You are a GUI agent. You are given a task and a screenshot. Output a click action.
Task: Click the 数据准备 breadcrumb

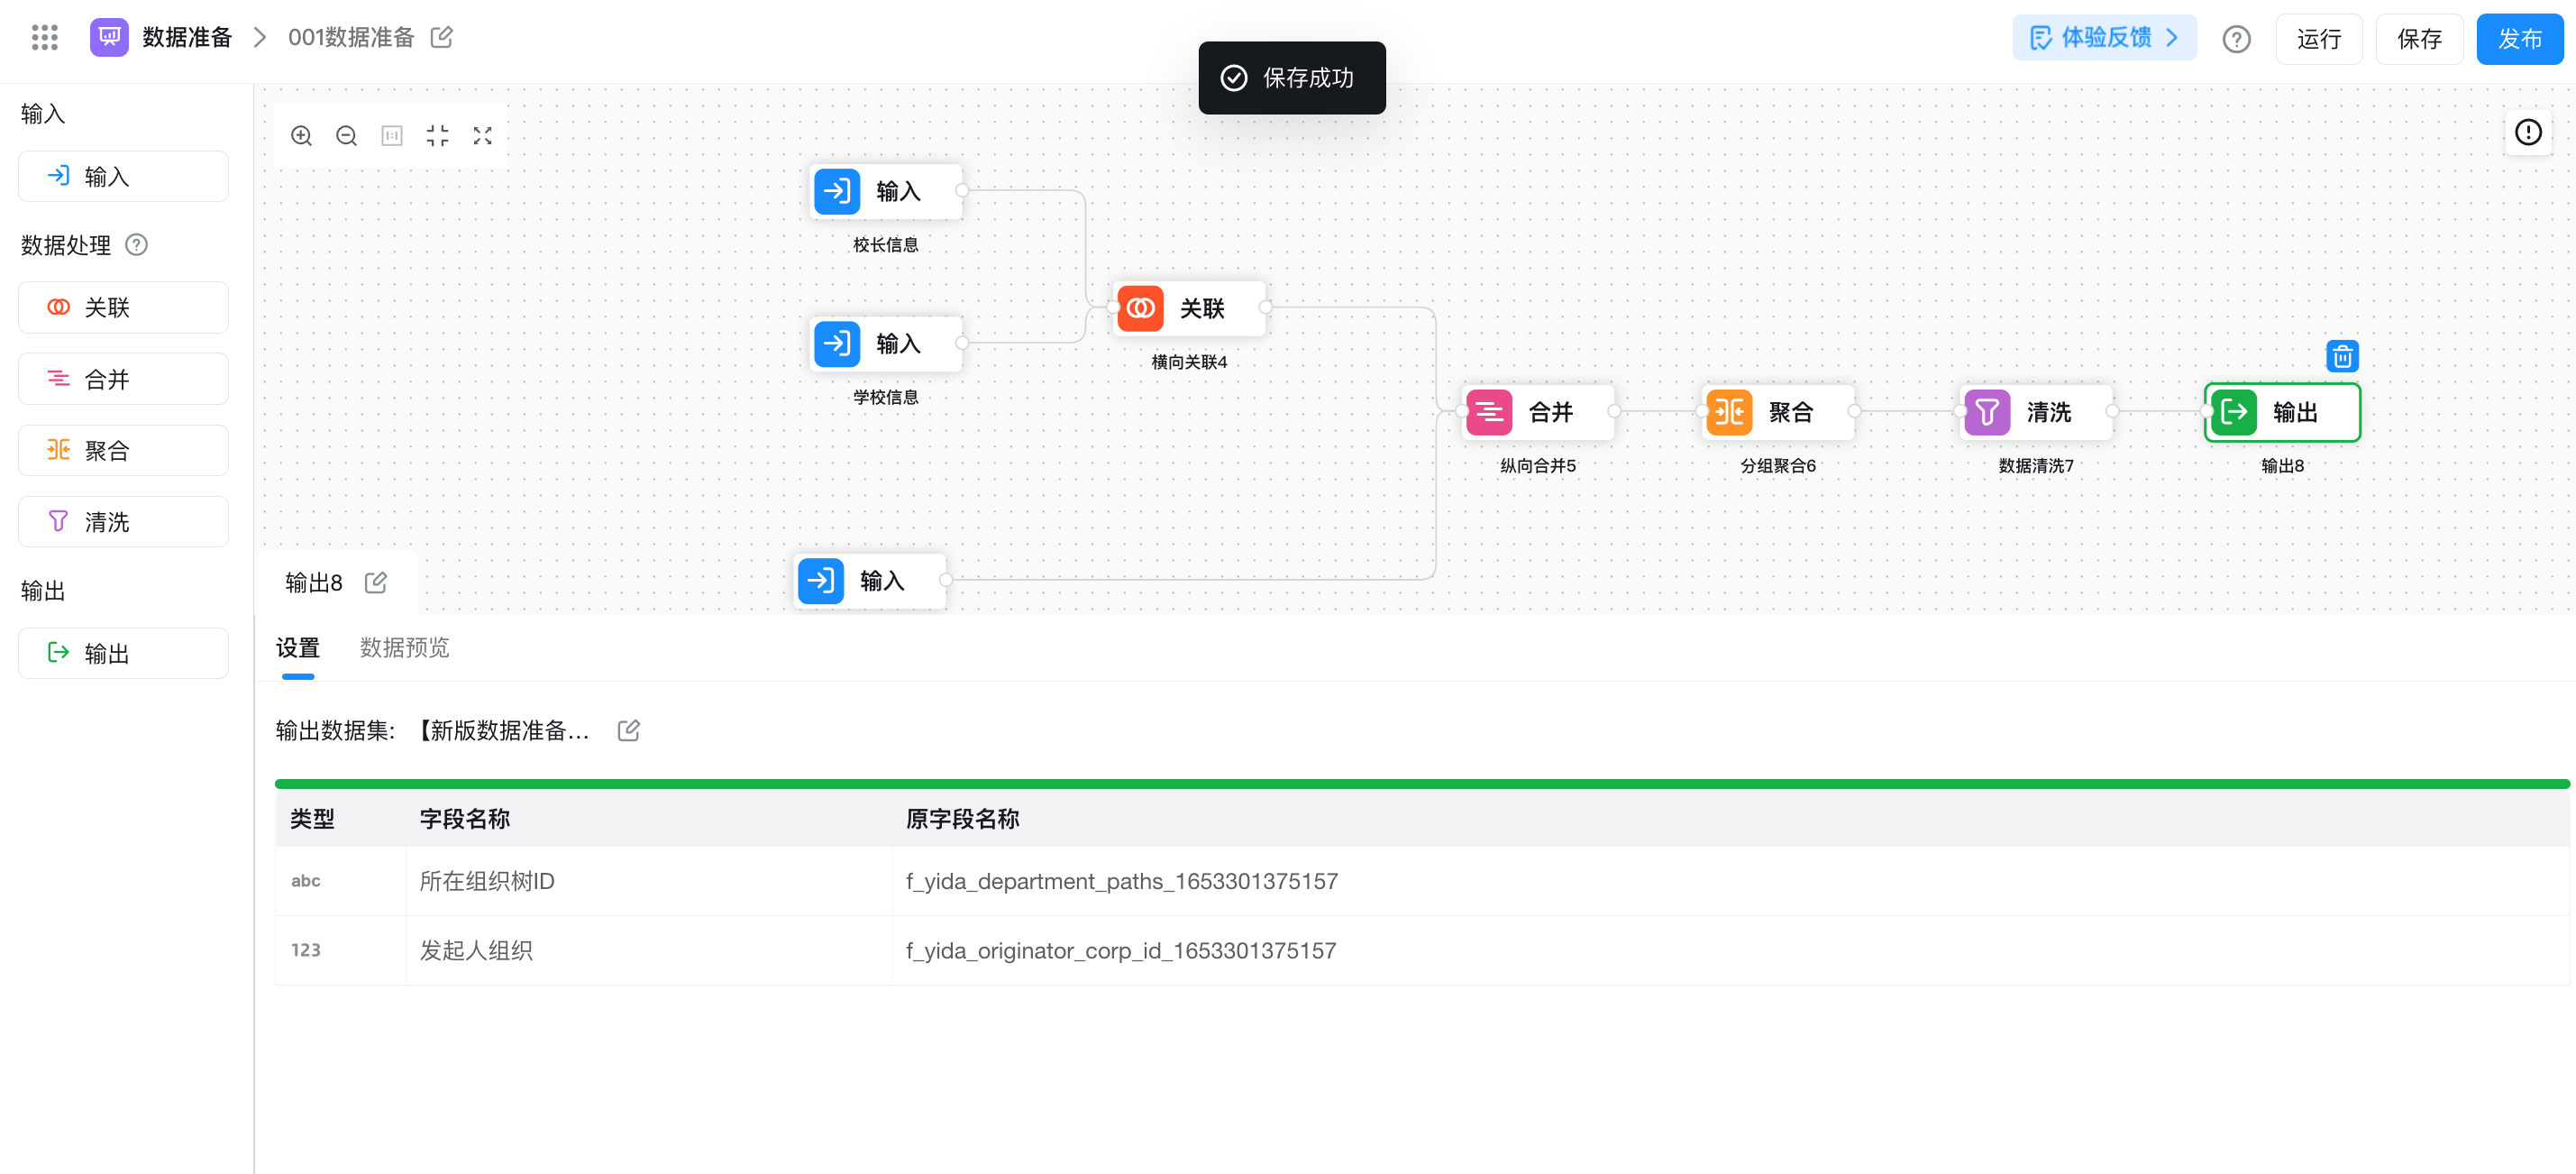187,38
